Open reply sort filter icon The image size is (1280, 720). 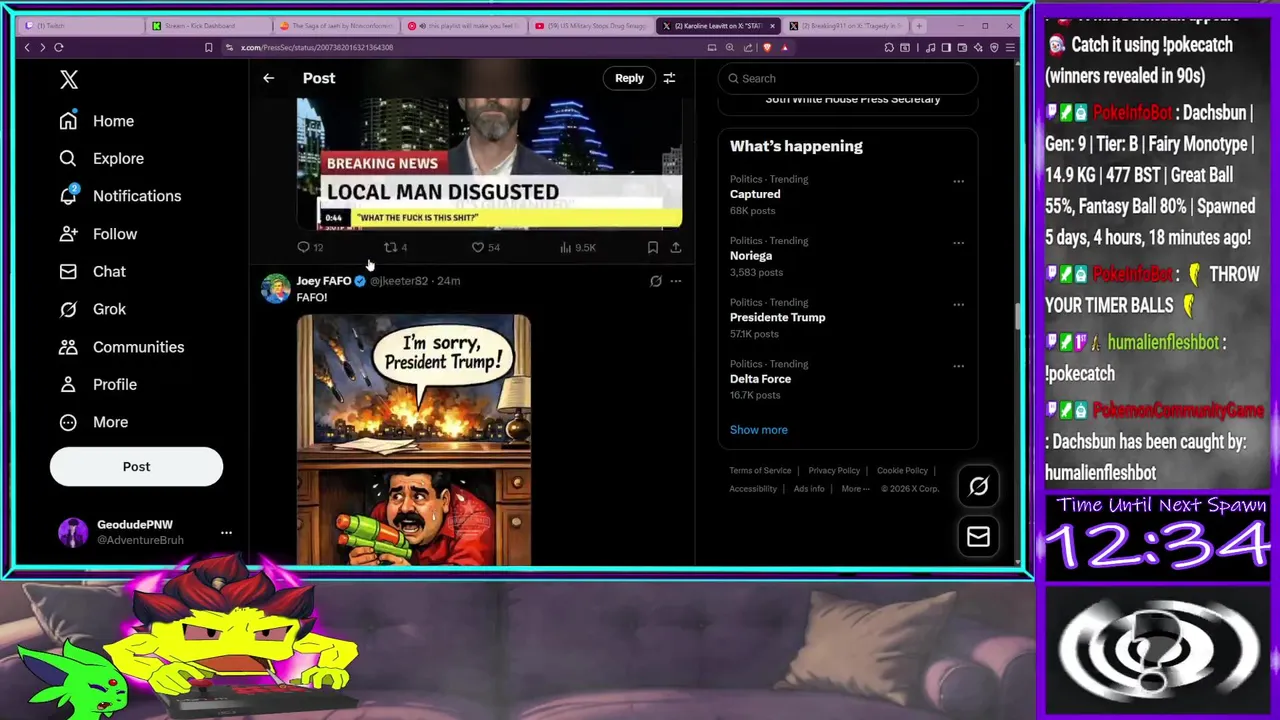[669, 78]
